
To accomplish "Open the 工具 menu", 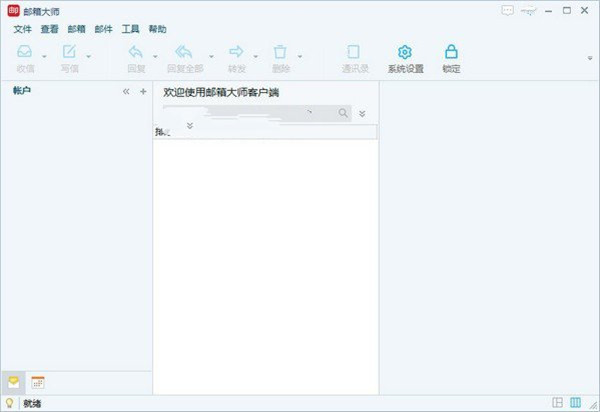I will [x=130, y=30].
